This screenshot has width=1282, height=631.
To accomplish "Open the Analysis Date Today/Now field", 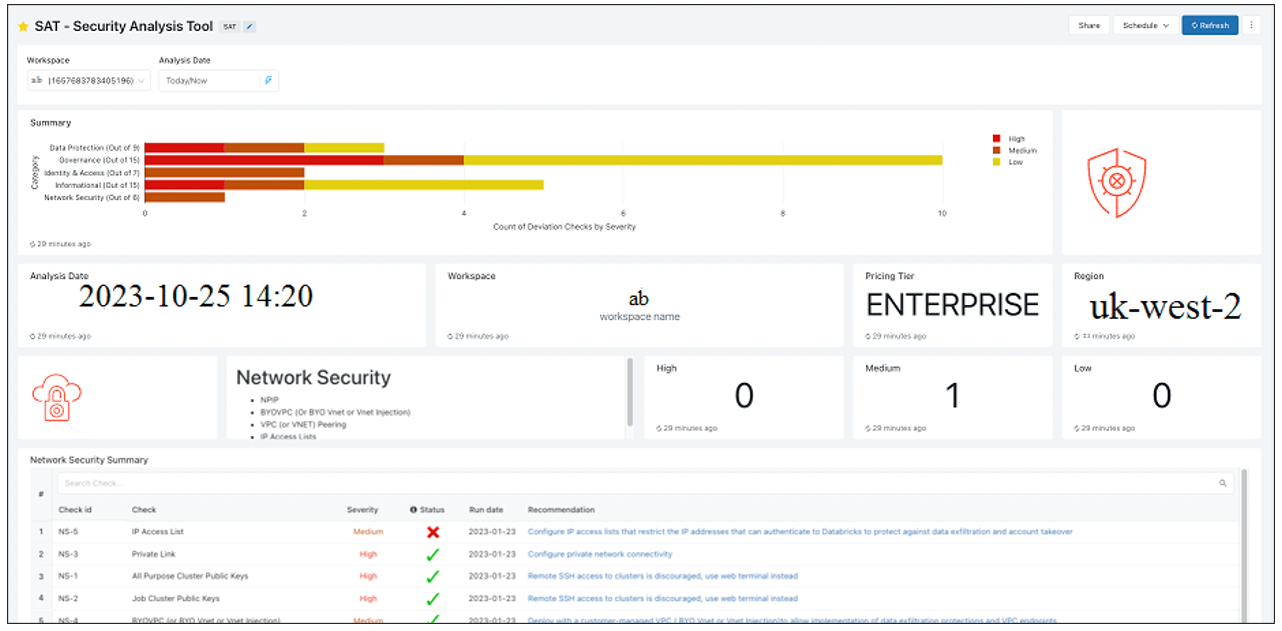I will 218,80.
